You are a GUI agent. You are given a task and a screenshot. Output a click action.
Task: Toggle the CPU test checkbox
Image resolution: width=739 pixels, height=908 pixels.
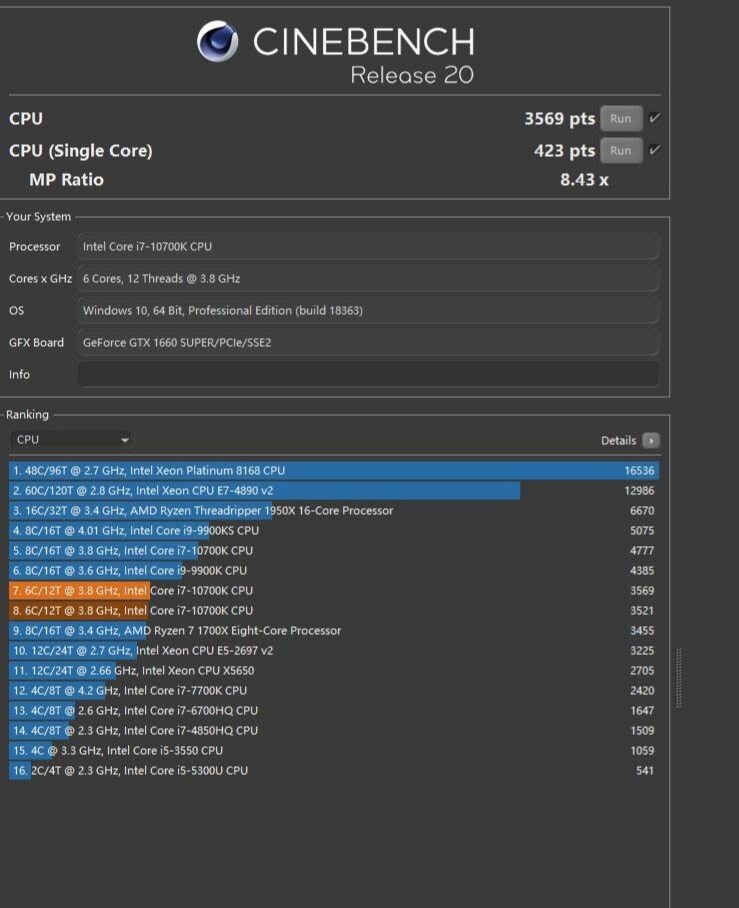[655, 118]
